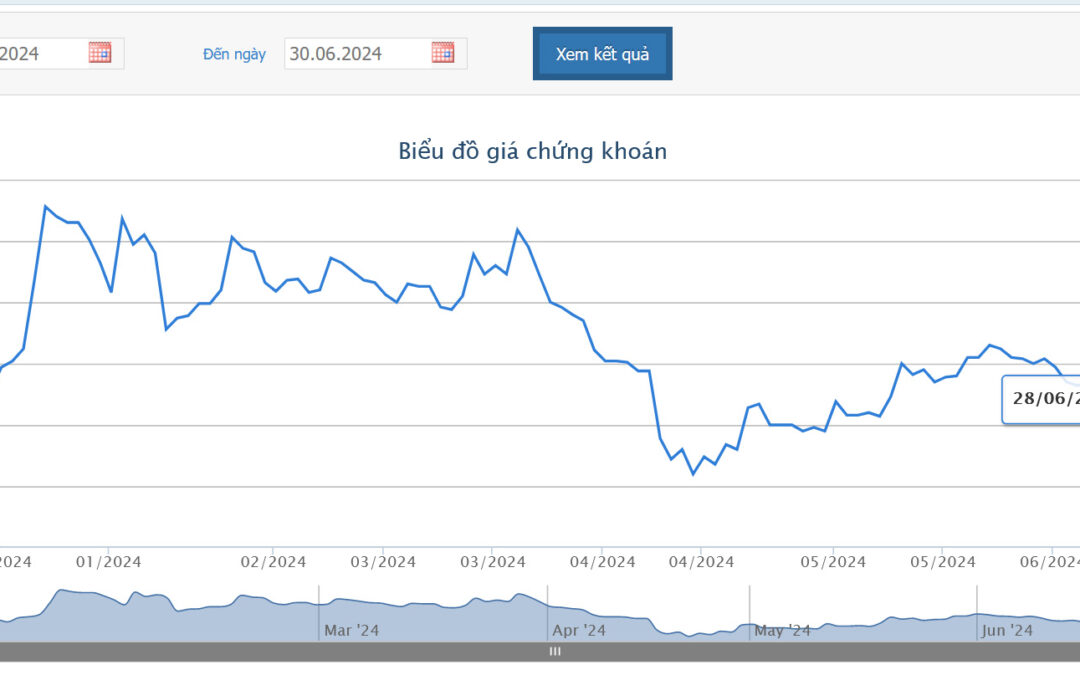The height and width of the screenshot is (675, 1080).
Task: Click the 02/2024 x-axis label
Action: [273, 562]
